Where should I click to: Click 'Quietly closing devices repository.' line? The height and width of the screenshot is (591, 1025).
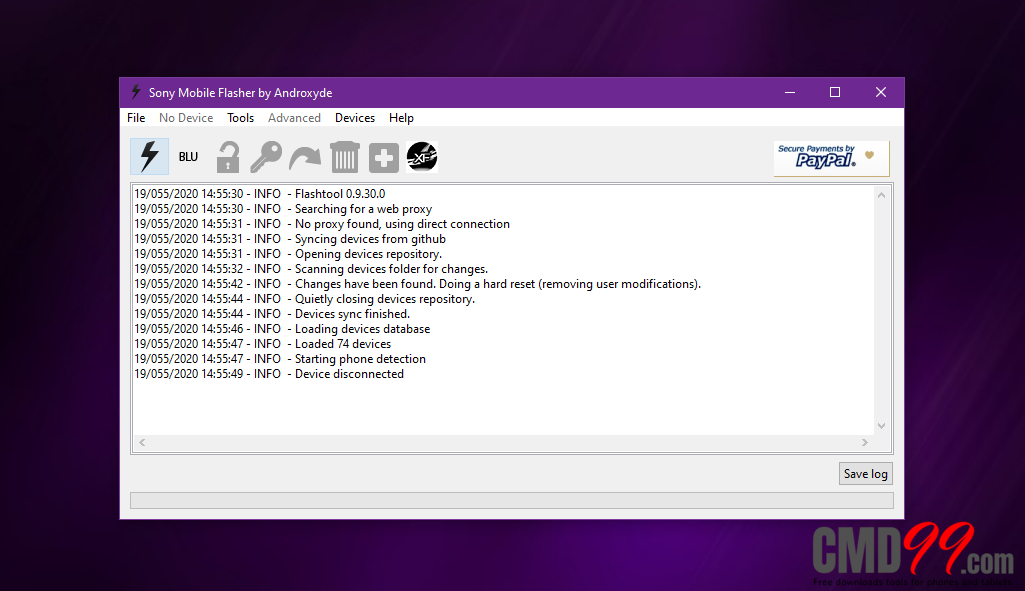tap(304, 299)
